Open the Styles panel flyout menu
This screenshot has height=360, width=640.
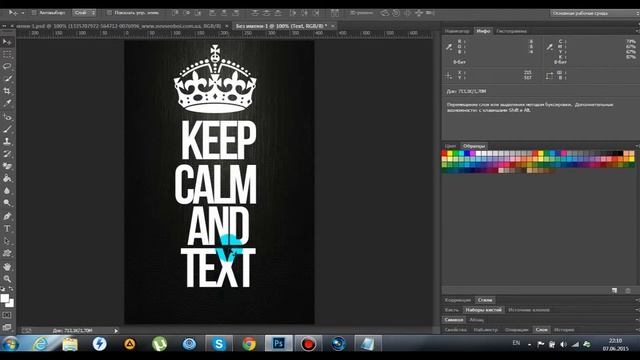click(x=637, y=300)
